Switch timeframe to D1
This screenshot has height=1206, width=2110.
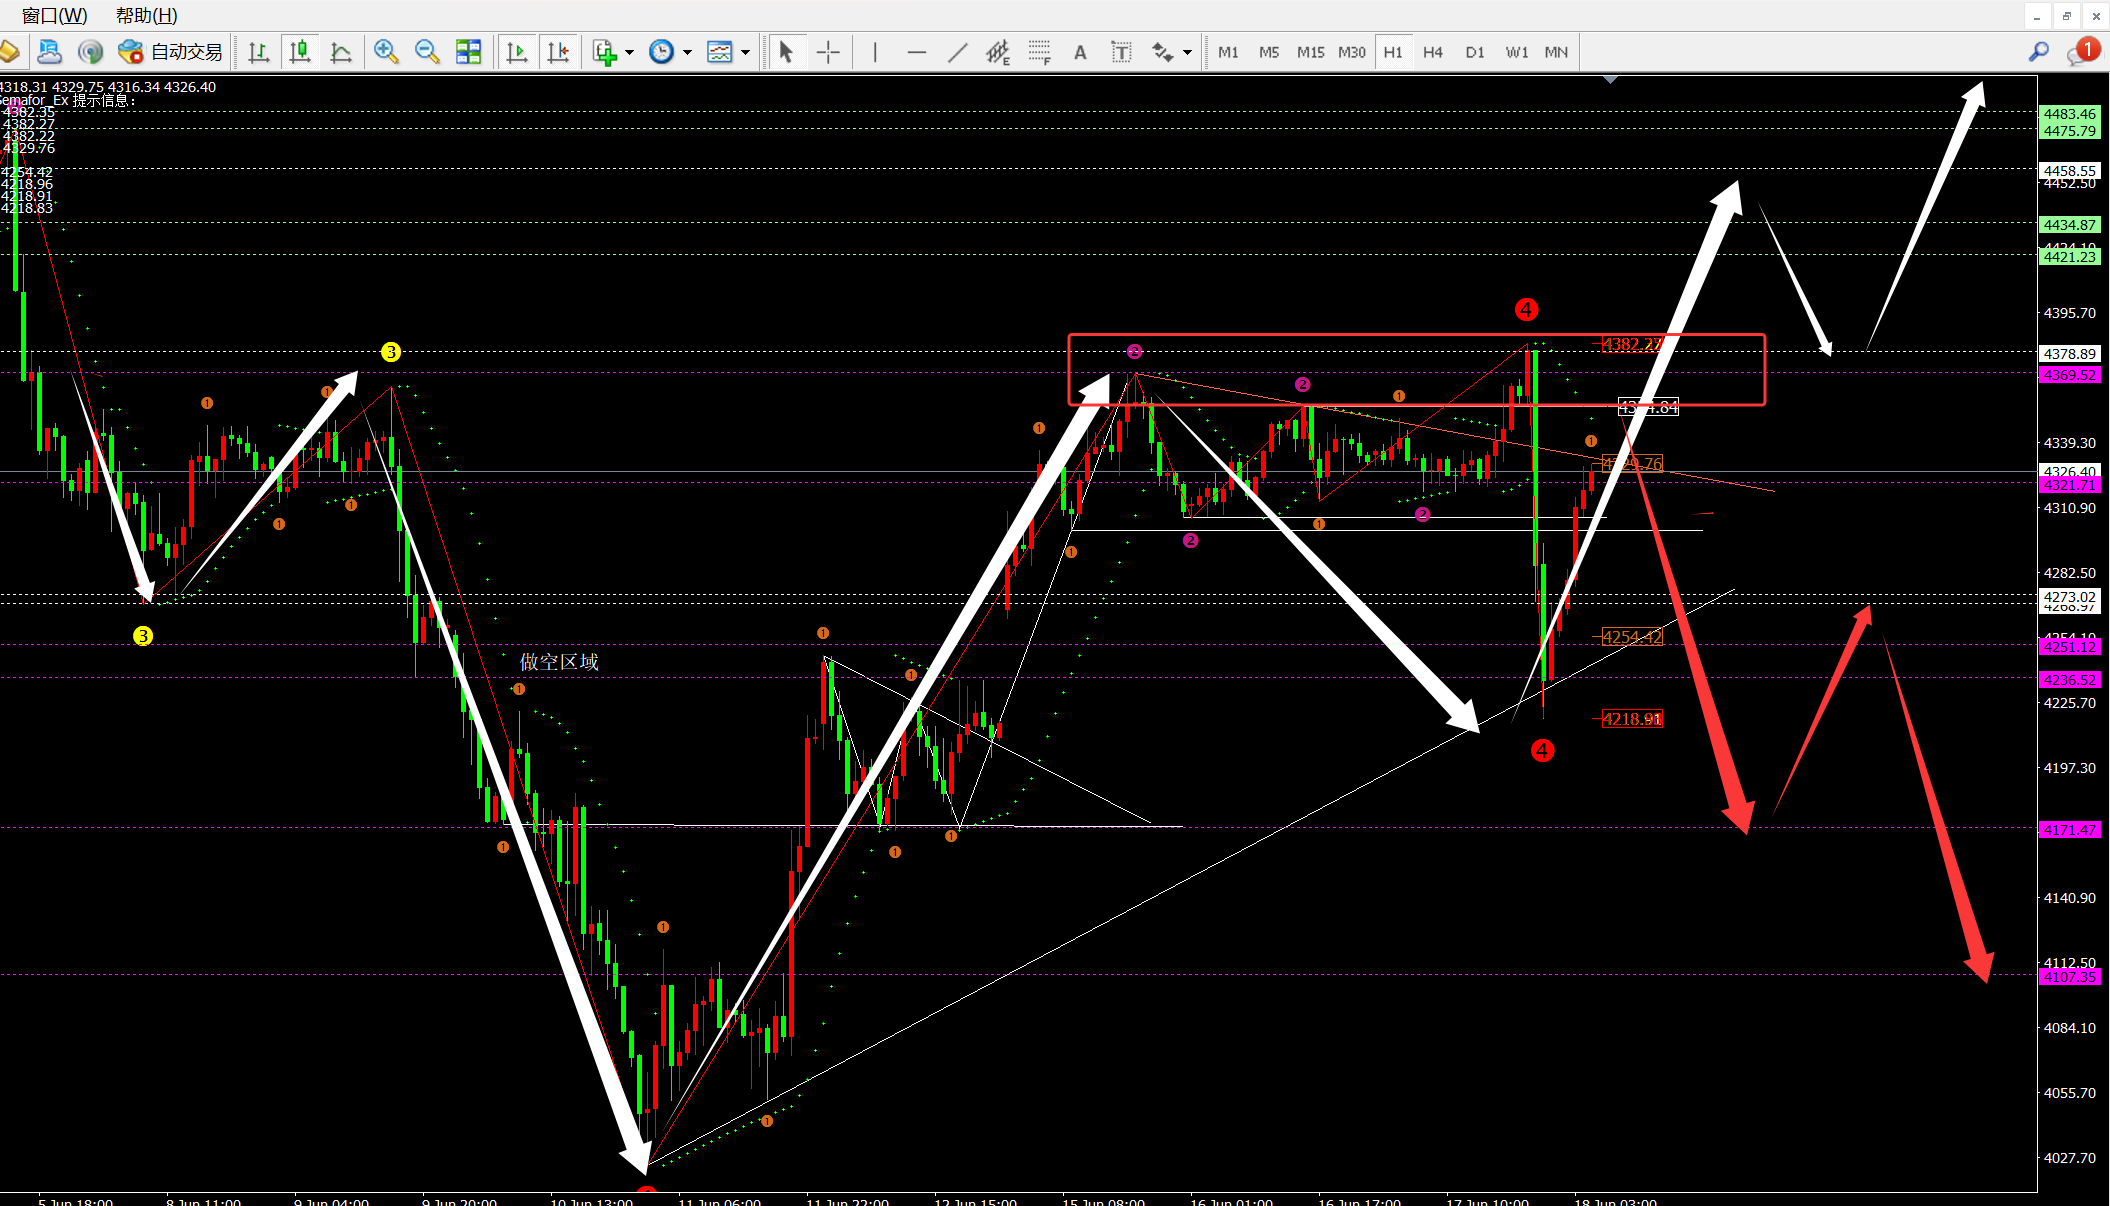pos(1475,52)
